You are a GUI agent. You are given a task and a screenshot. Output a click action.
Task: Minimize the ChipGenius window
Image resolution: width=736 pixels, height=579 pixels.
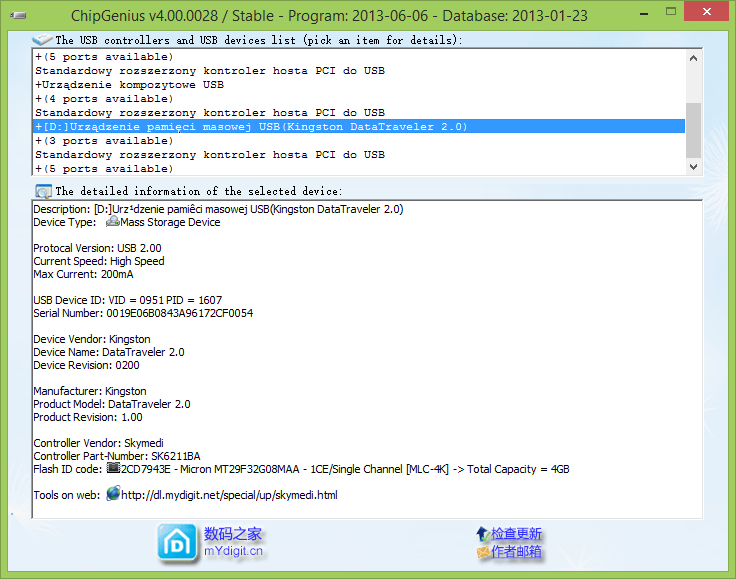pos(644,14)
